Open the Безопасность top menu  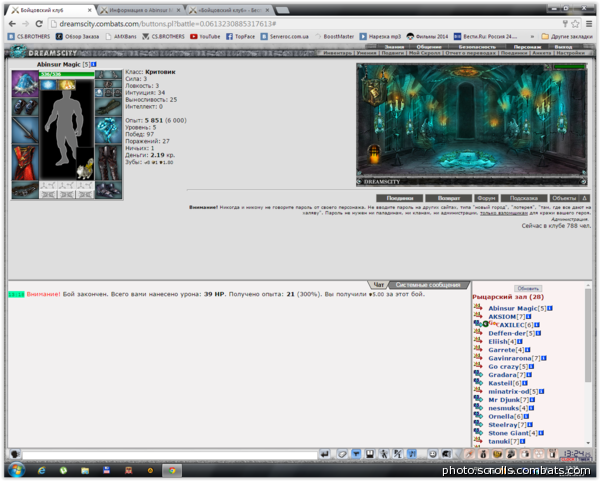pyautogui.click(x=477, y=47)
